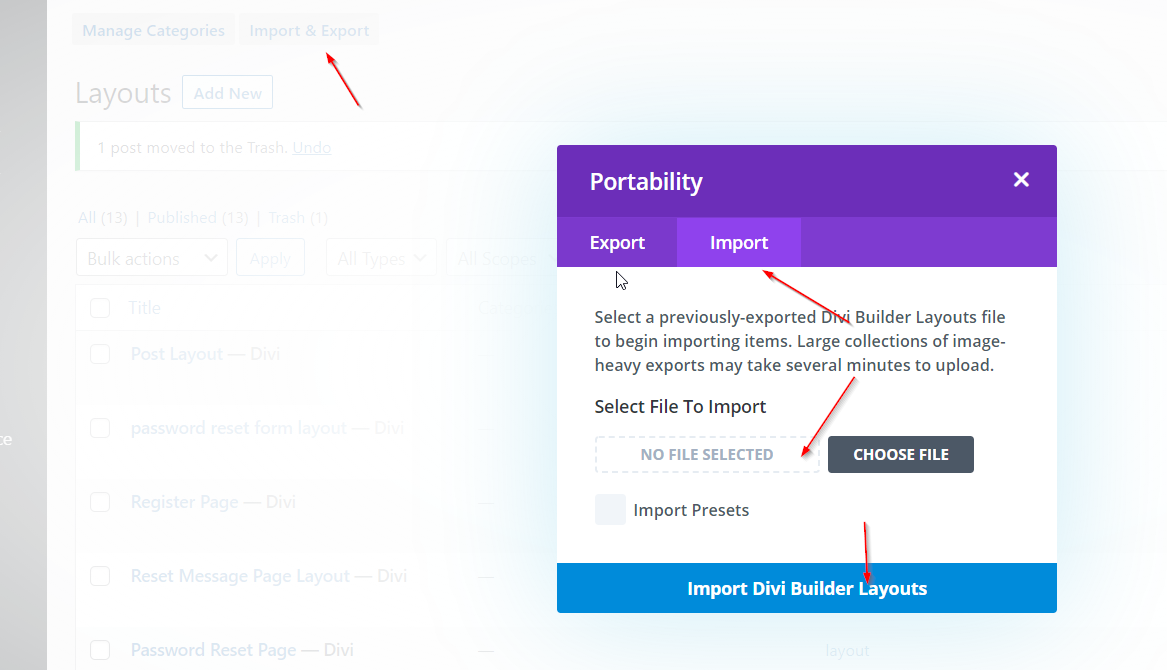Click the No File Selected field

[x=706, y=454]
